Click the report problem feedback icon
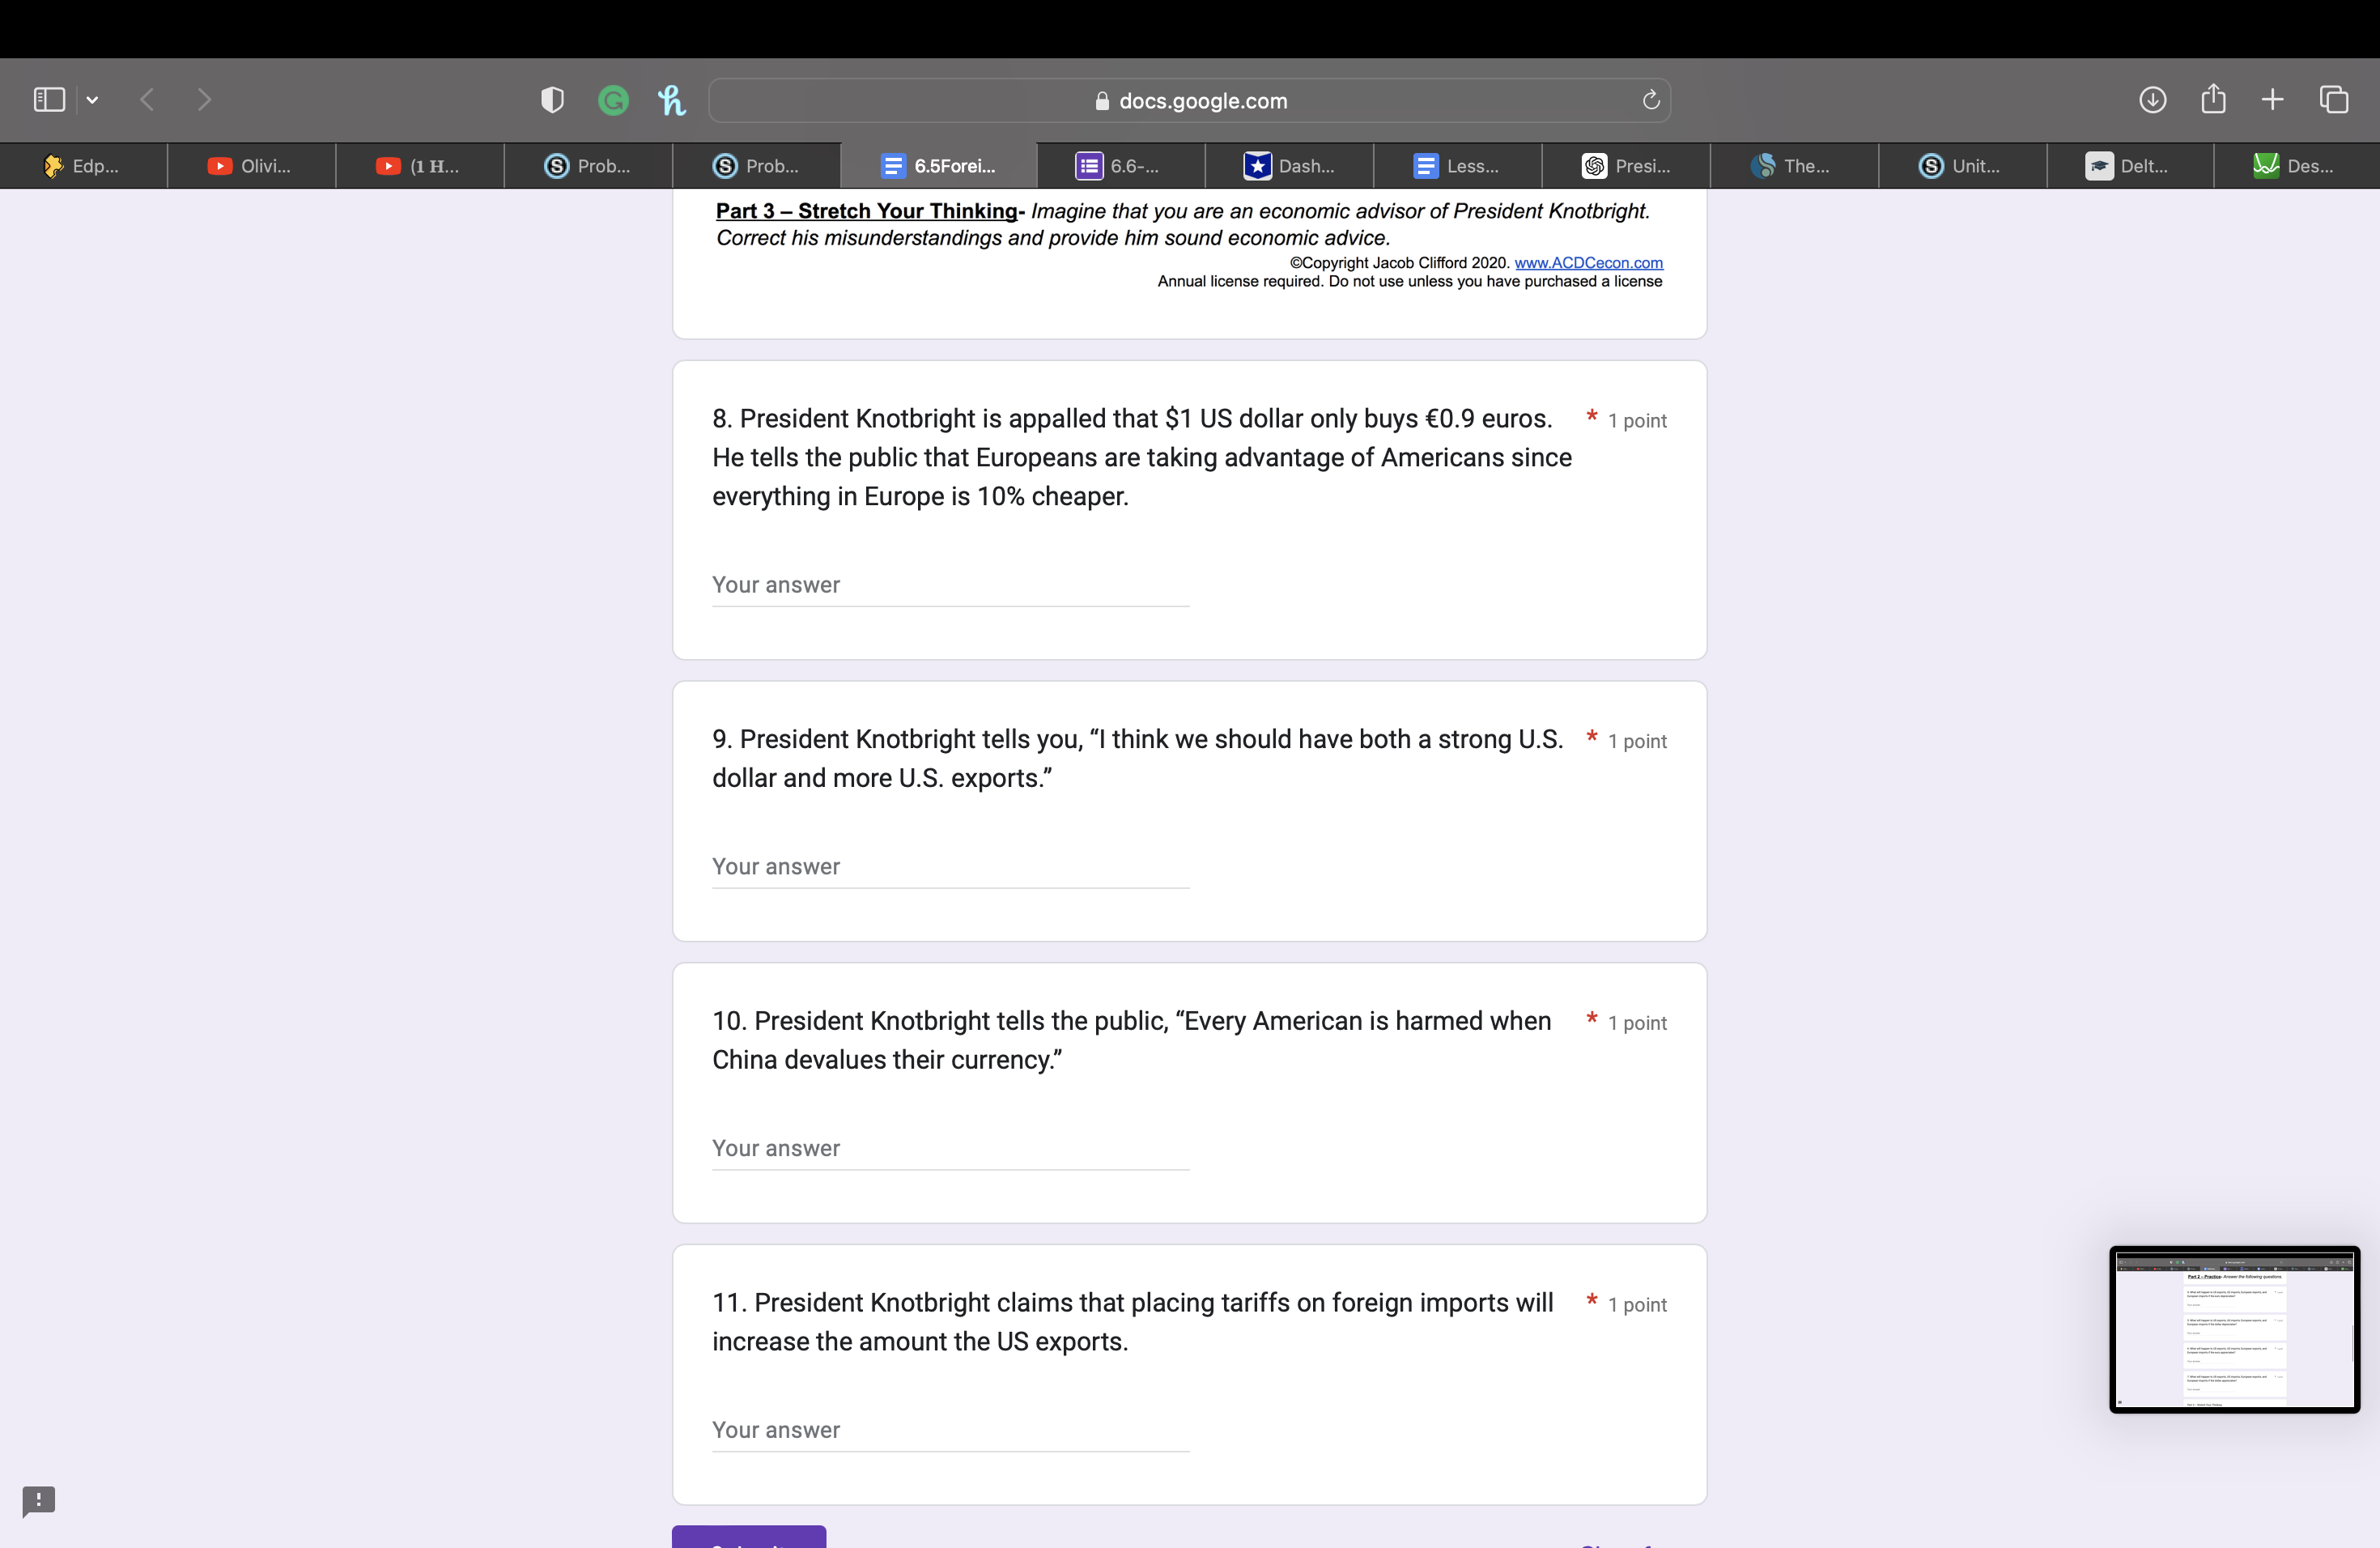The image size is (2380, 1548). 39,1500
